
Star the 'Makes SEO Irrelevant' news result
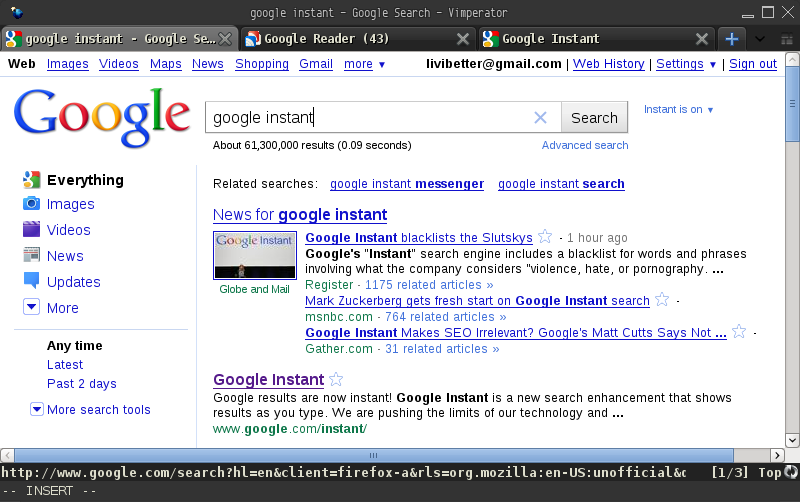tap(739, 332)
